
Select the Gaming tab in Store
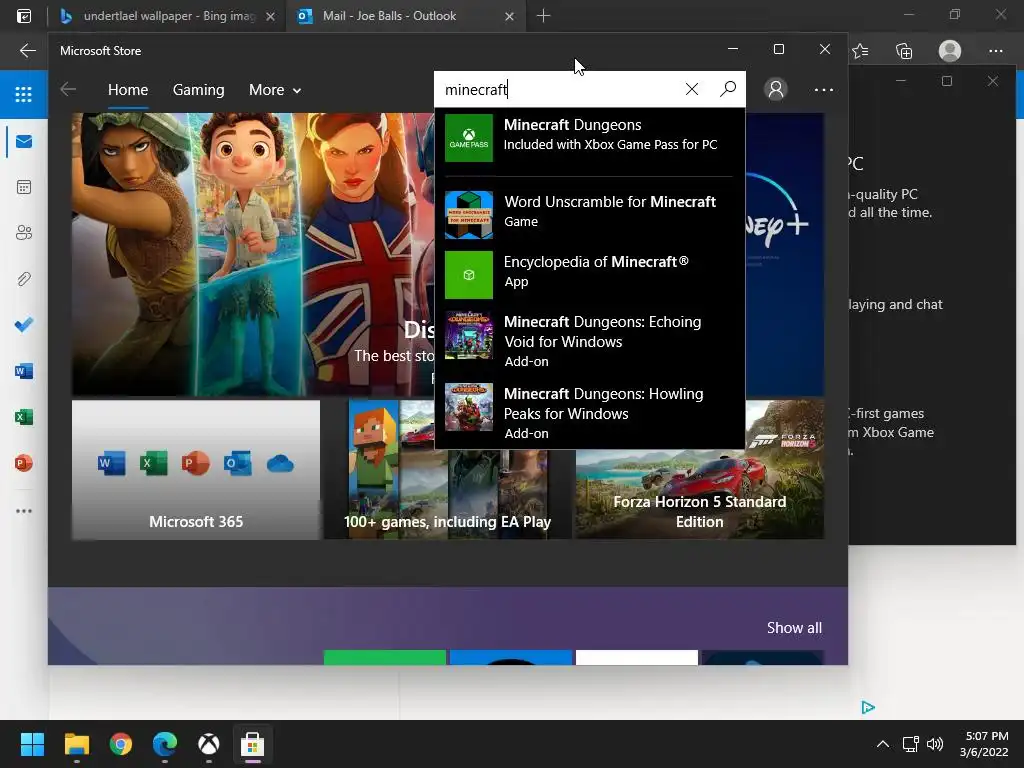pos(199,90)
